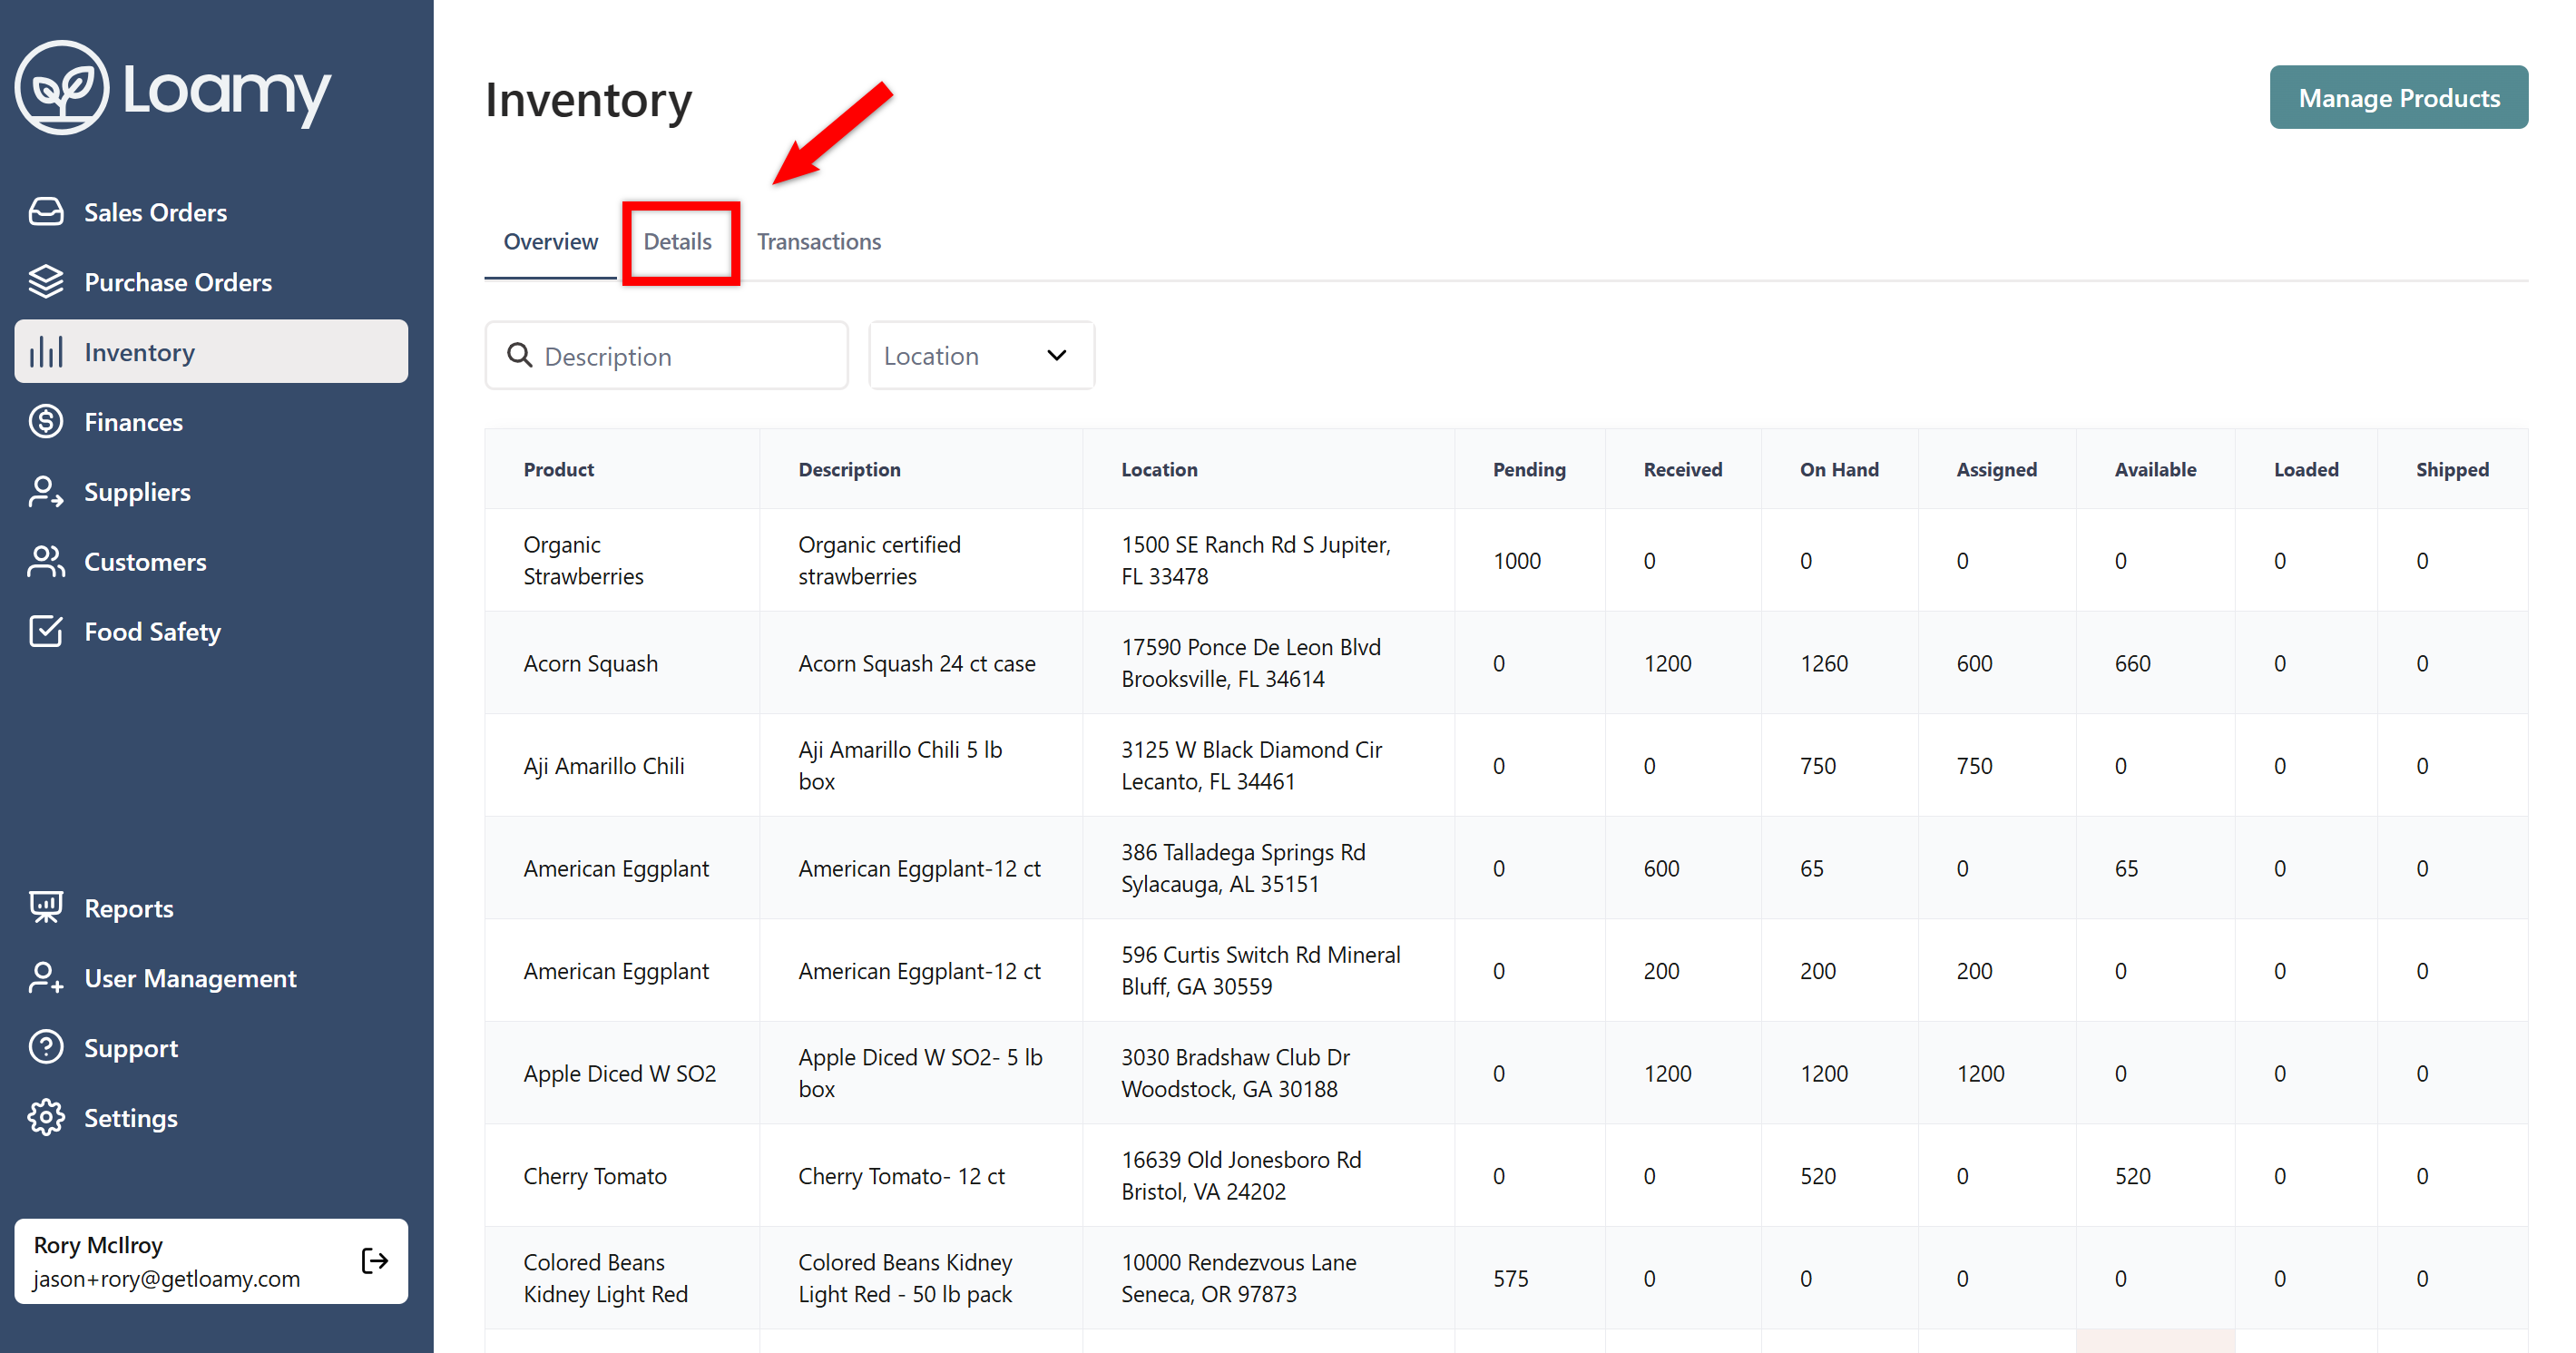Click the Settings gear icon
2576x1353 pixels.
click(x=46, y=1118)
